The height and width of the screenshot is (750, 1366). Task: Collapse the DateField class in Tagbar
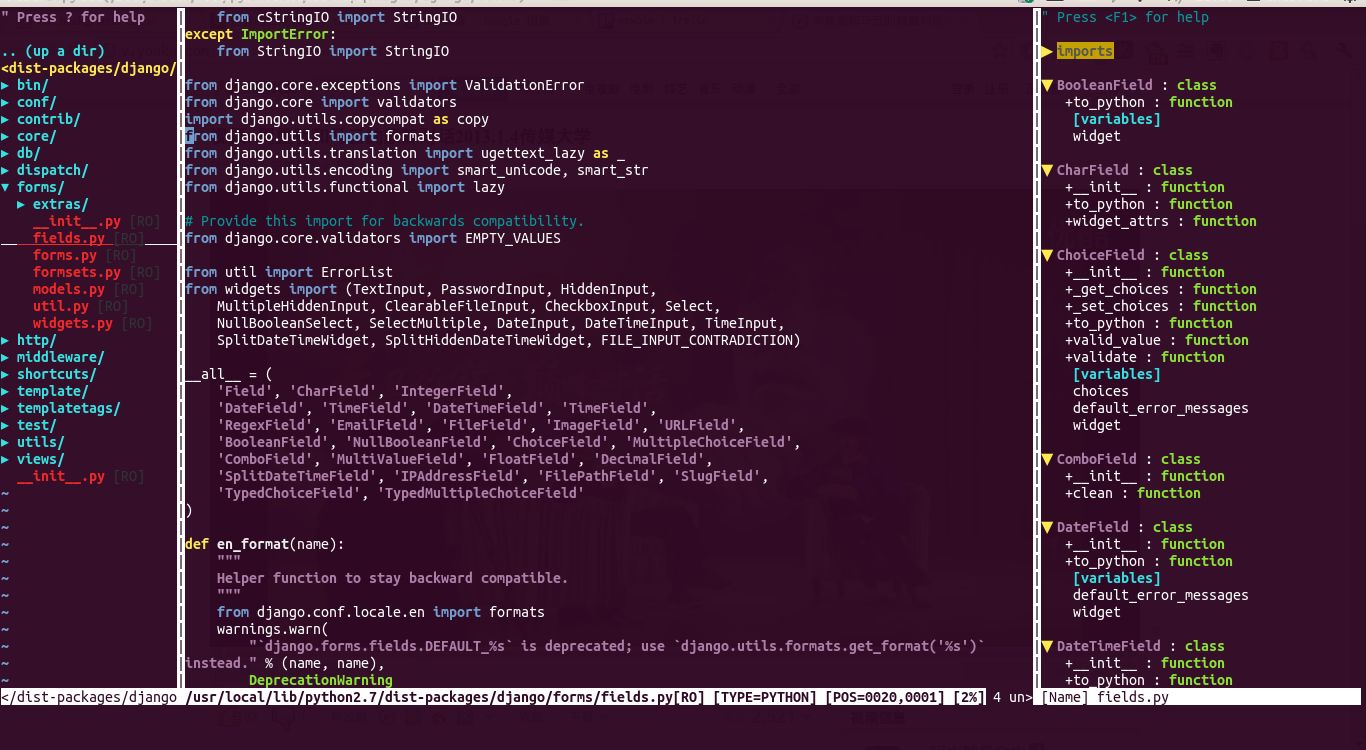click(x=1047, y=528)
